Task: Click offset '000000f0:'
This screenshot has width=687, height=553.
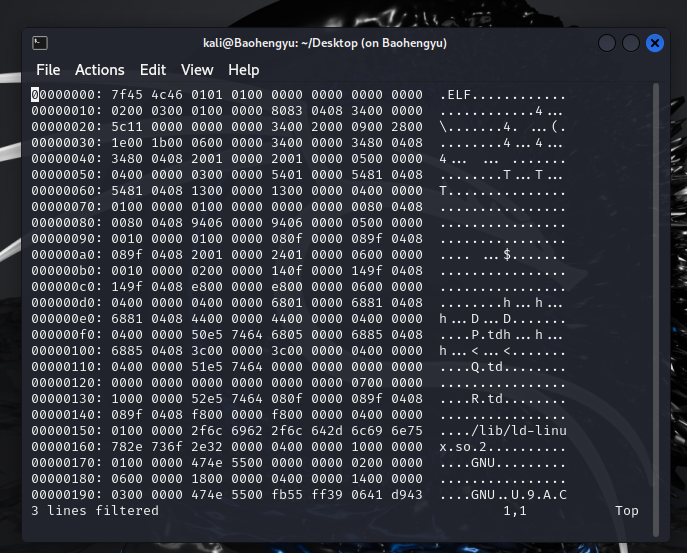Action: point(67,334)
